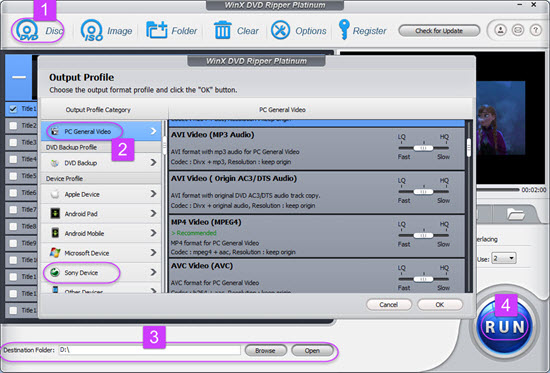Screen dimensions: 550x373
Task: Check the Title4 checkbox
Action: pyautogui.click(x=13, y=159)
